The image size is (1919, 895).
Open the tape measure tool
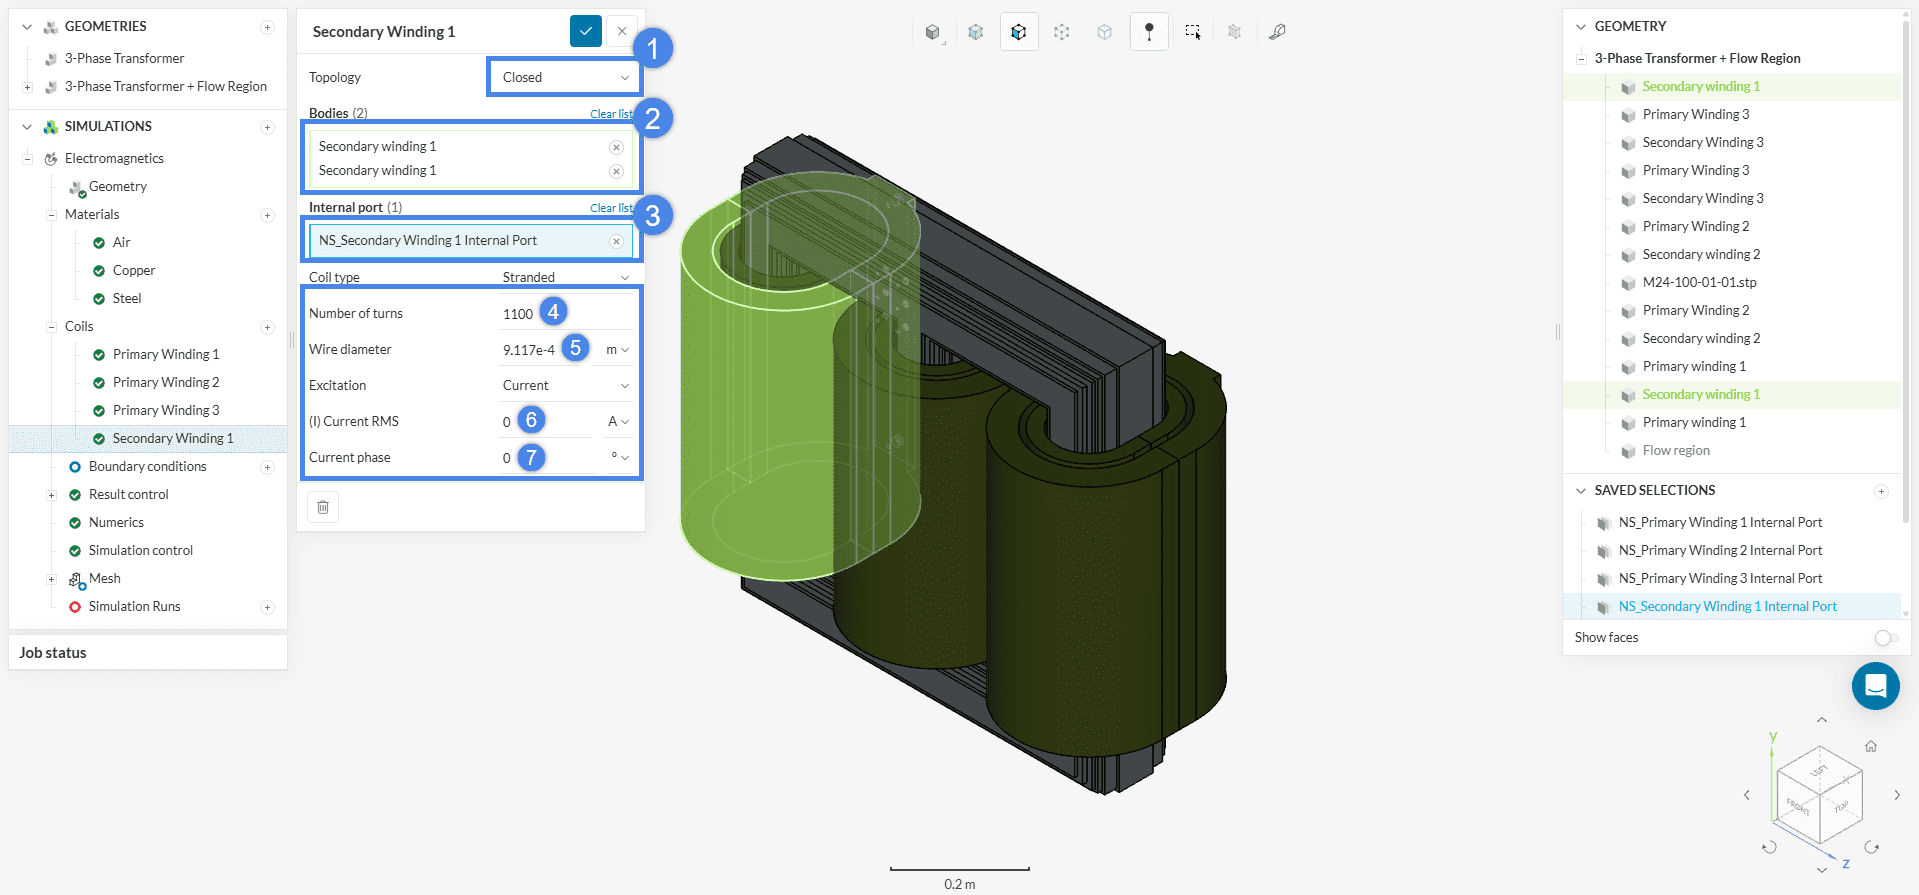(1278, 32)
